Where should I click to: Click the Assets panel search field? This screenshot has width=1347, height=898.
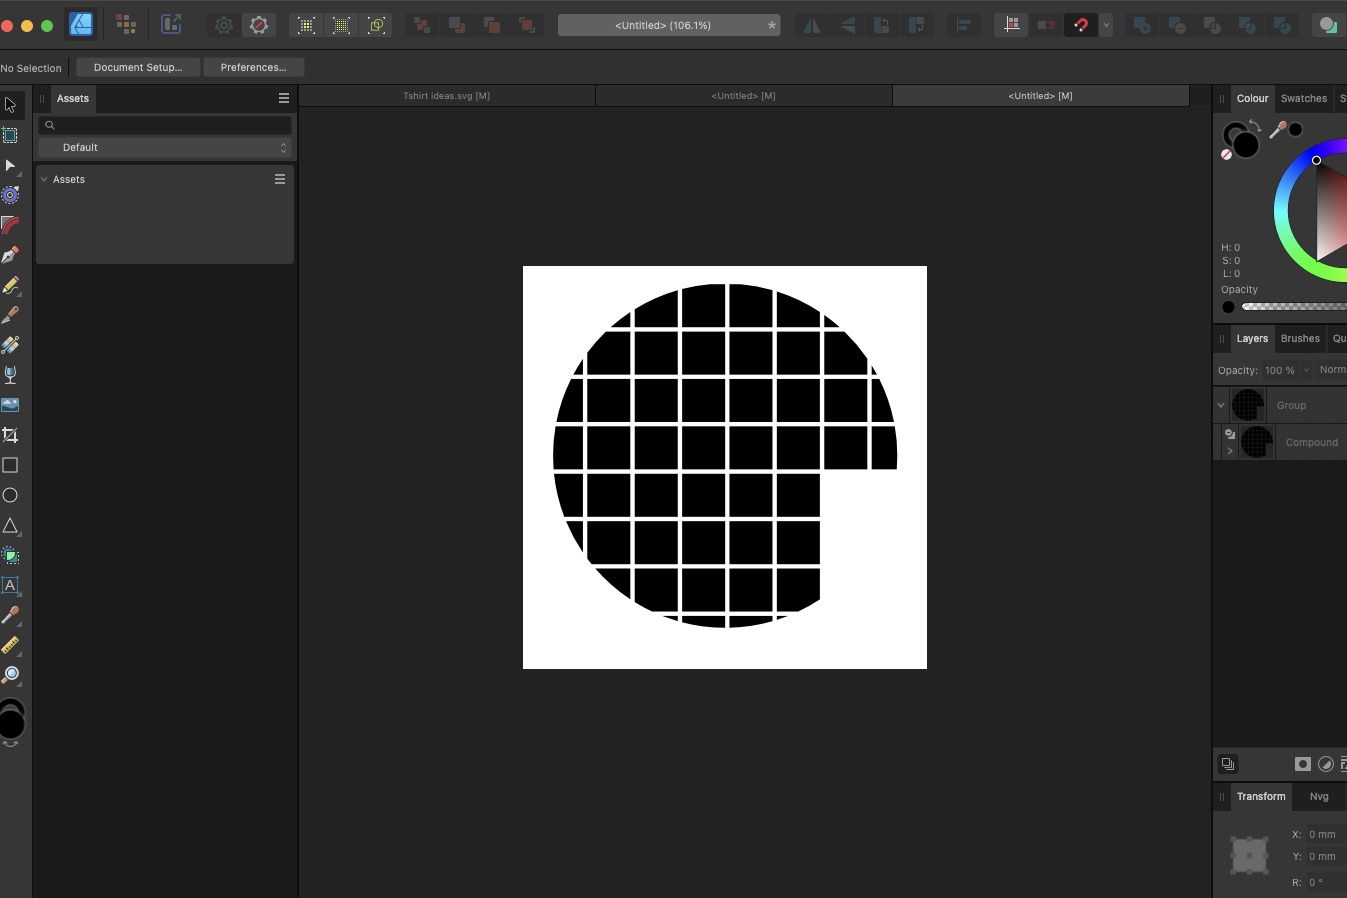[165, 125]
